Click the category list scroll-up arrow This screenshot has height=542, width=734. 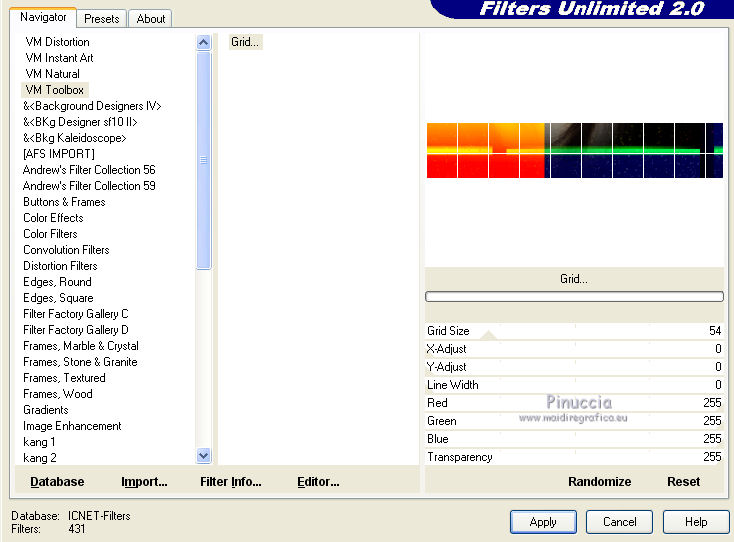204,43
